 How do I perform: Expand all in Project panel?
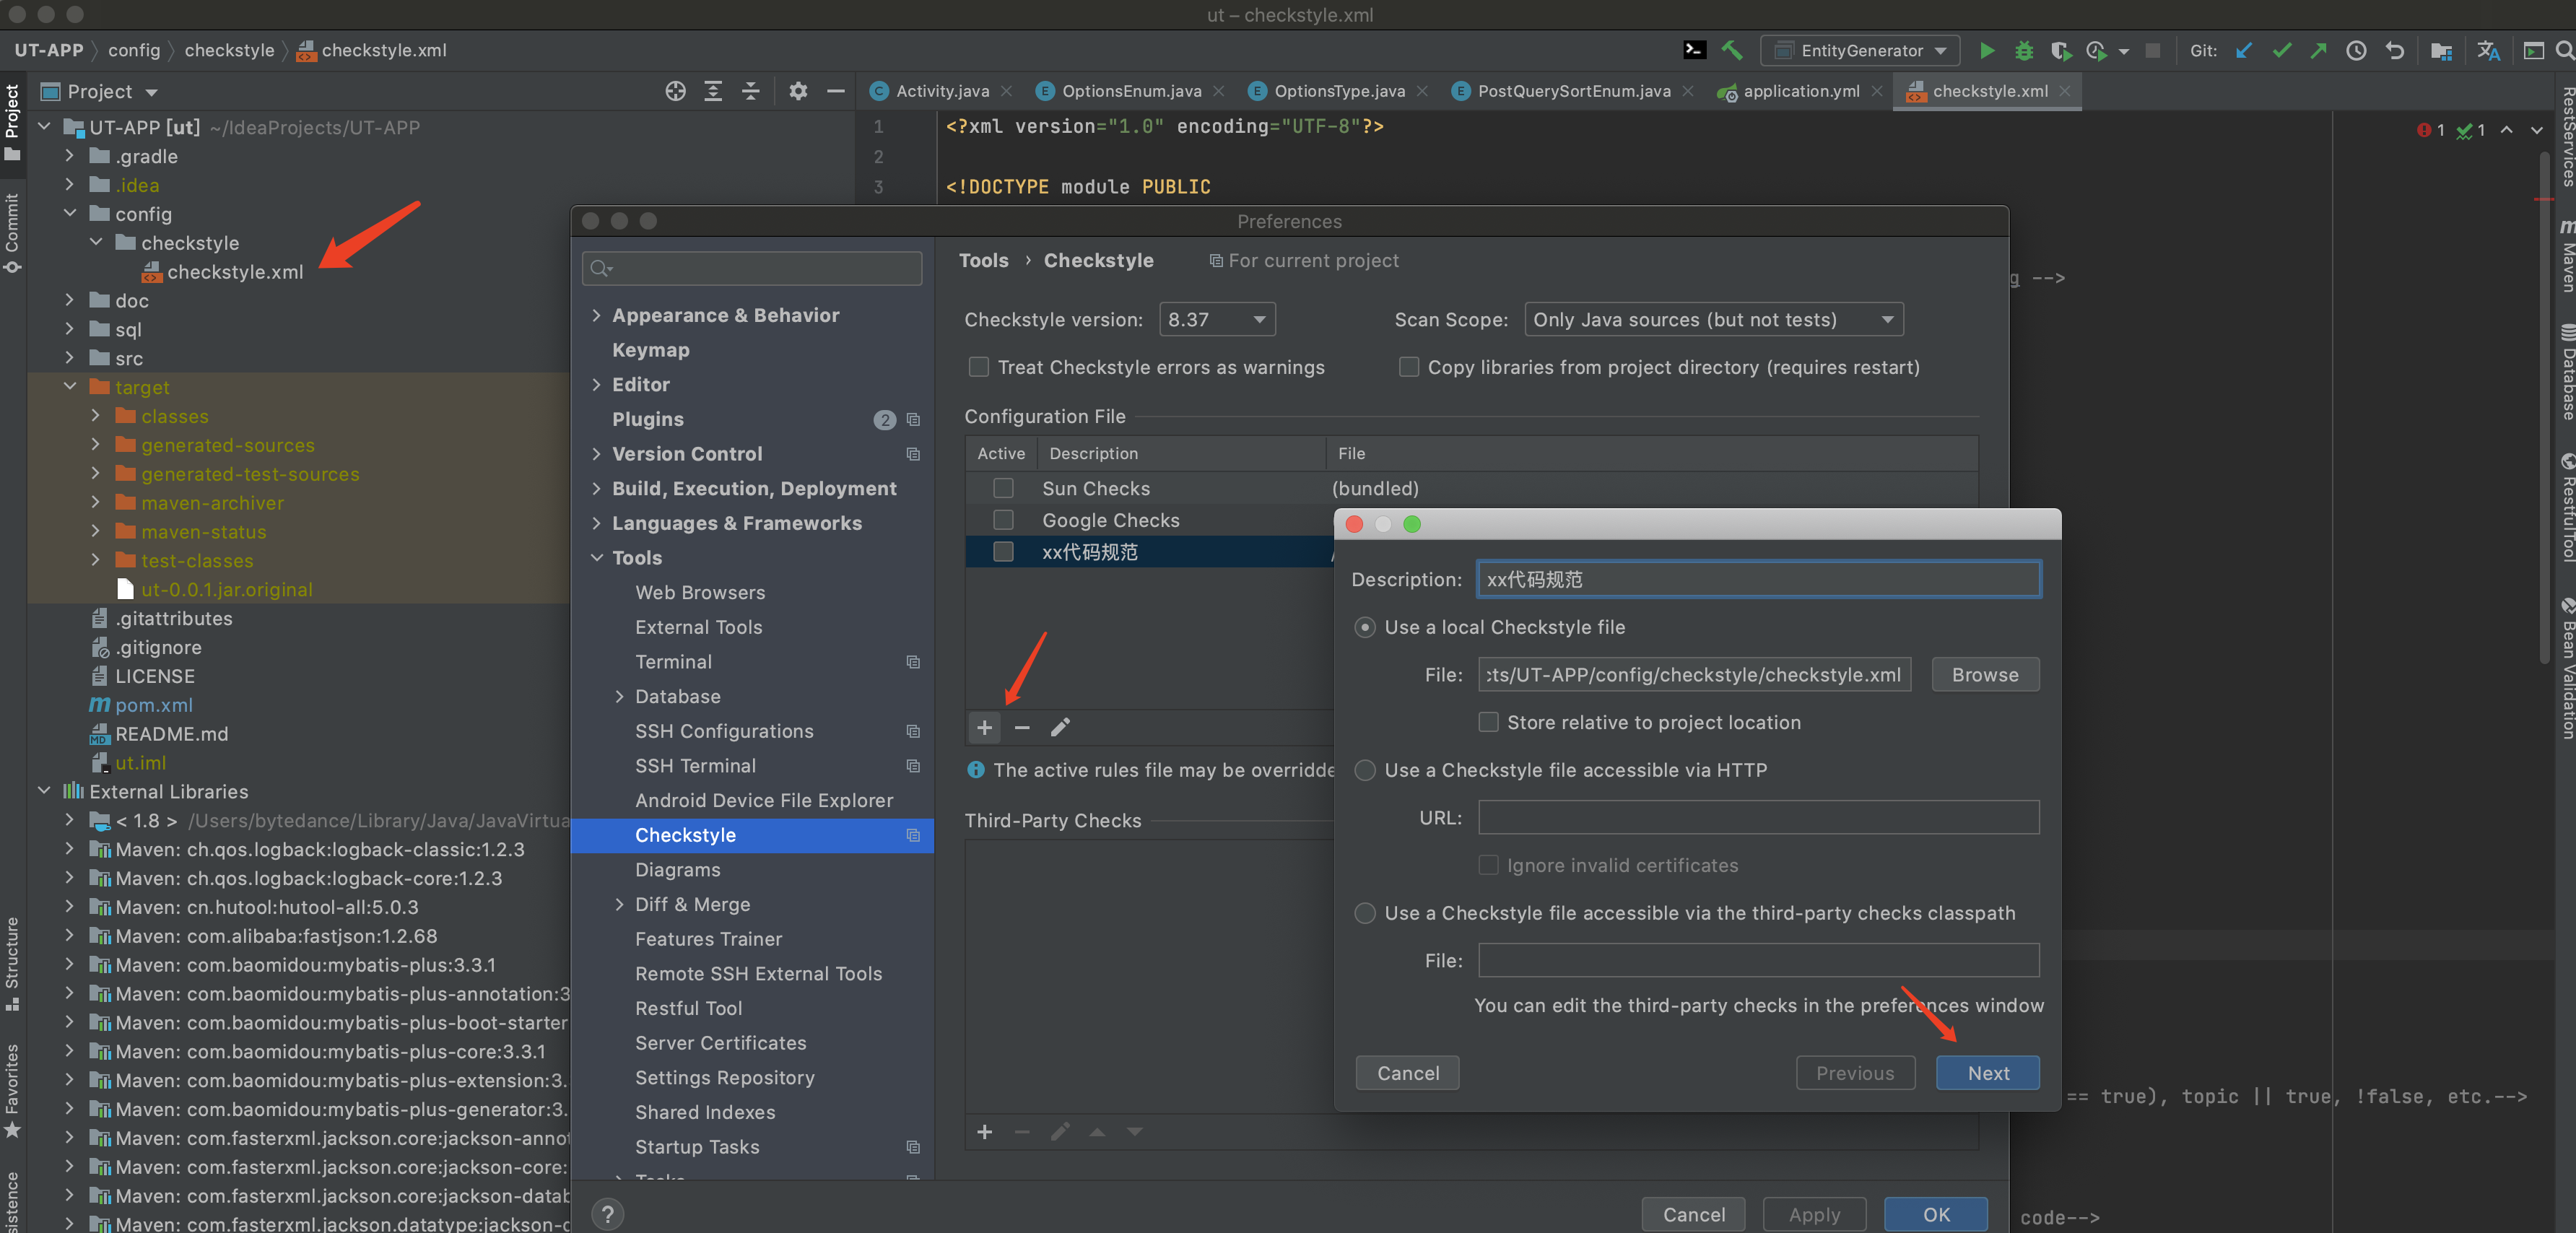pyautogui.click(x=713, y=91)
